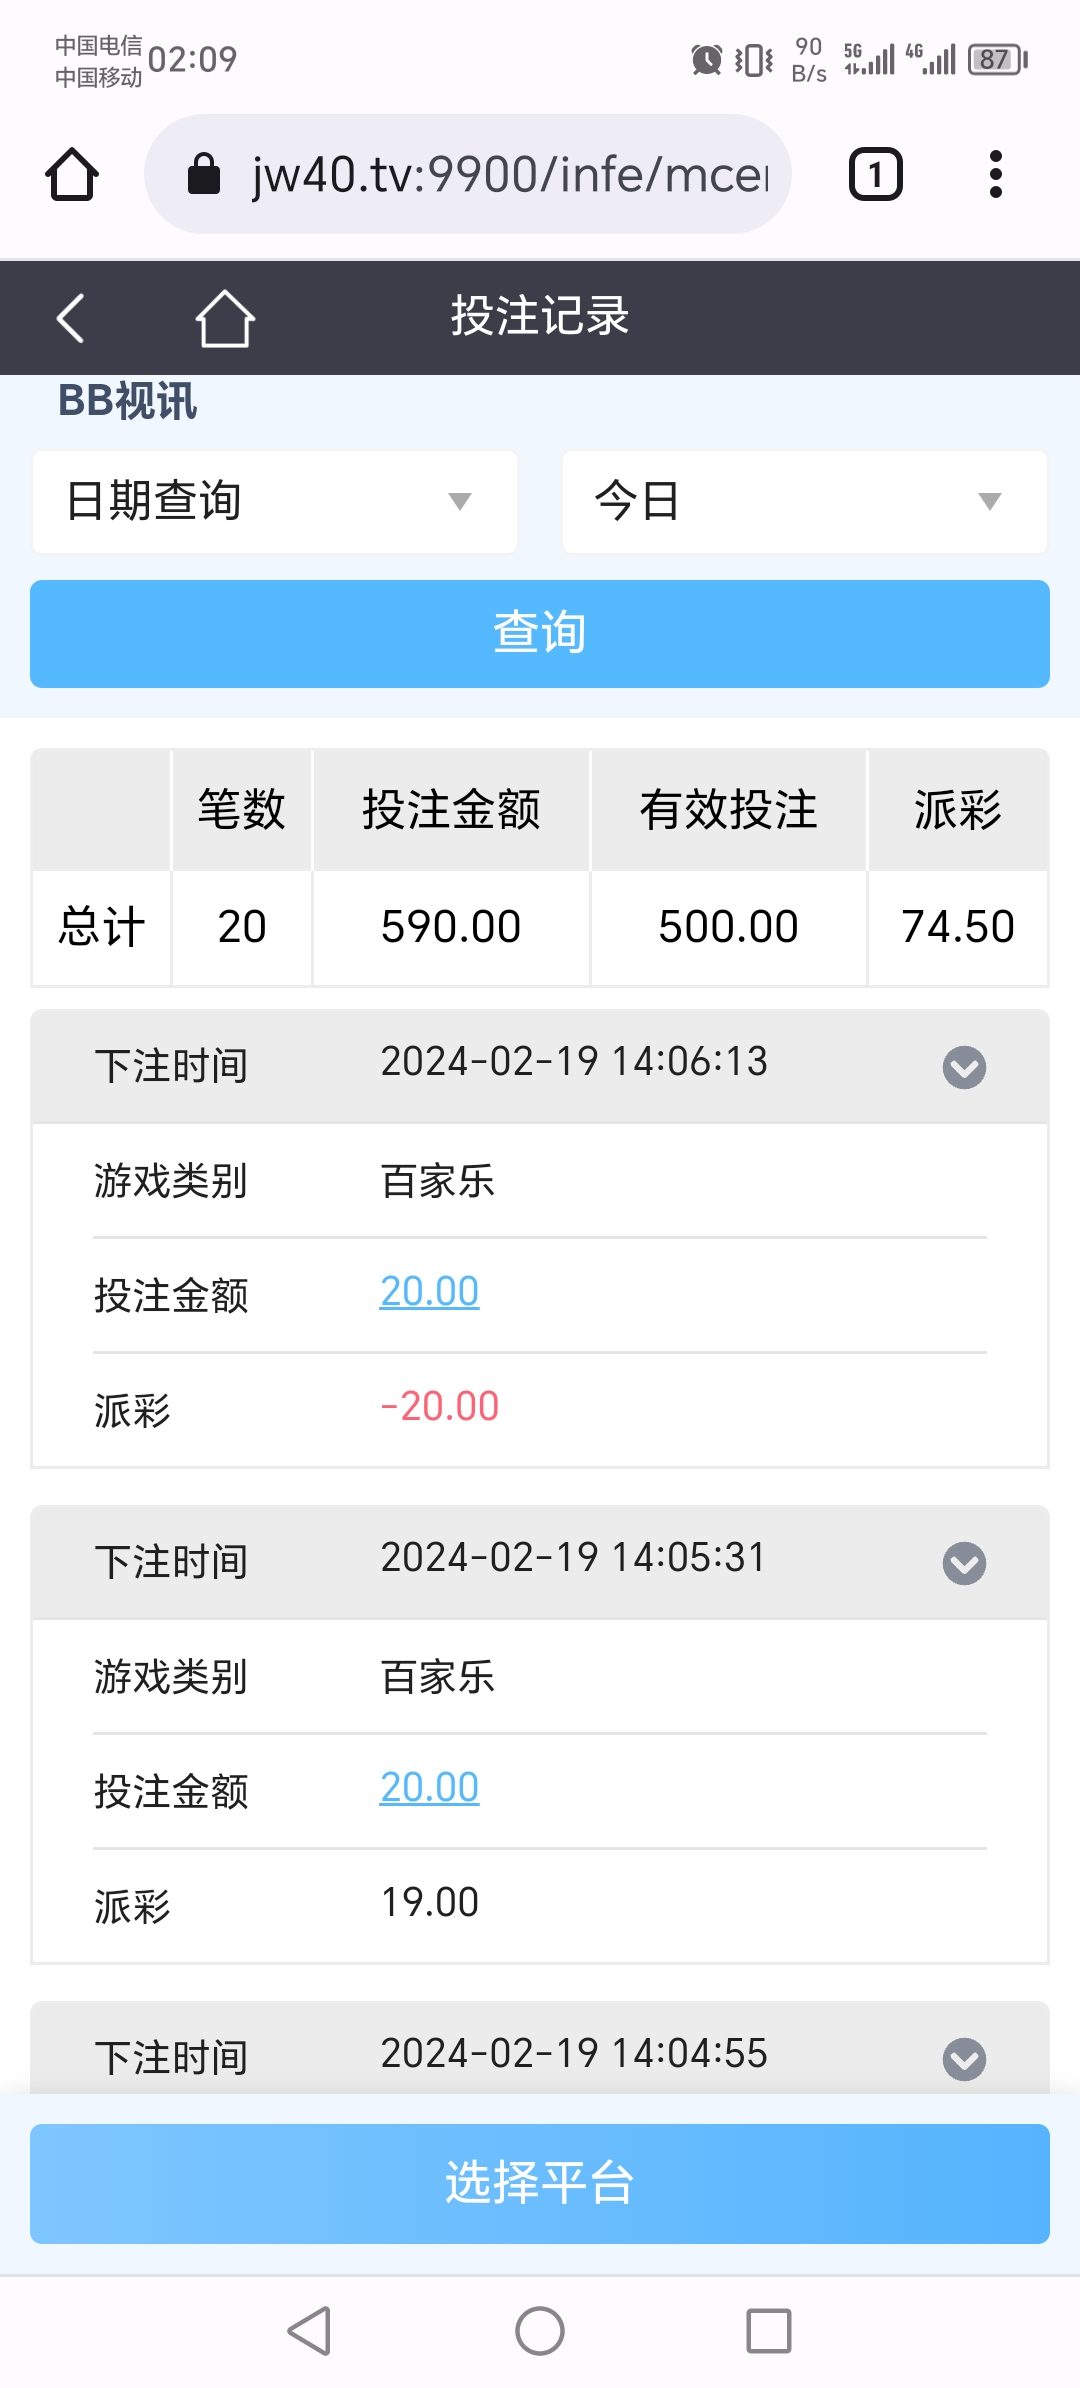Screen dimensions: 1080x2388
Task: Tap the Android recent apps square
Action: [769, 2331]
